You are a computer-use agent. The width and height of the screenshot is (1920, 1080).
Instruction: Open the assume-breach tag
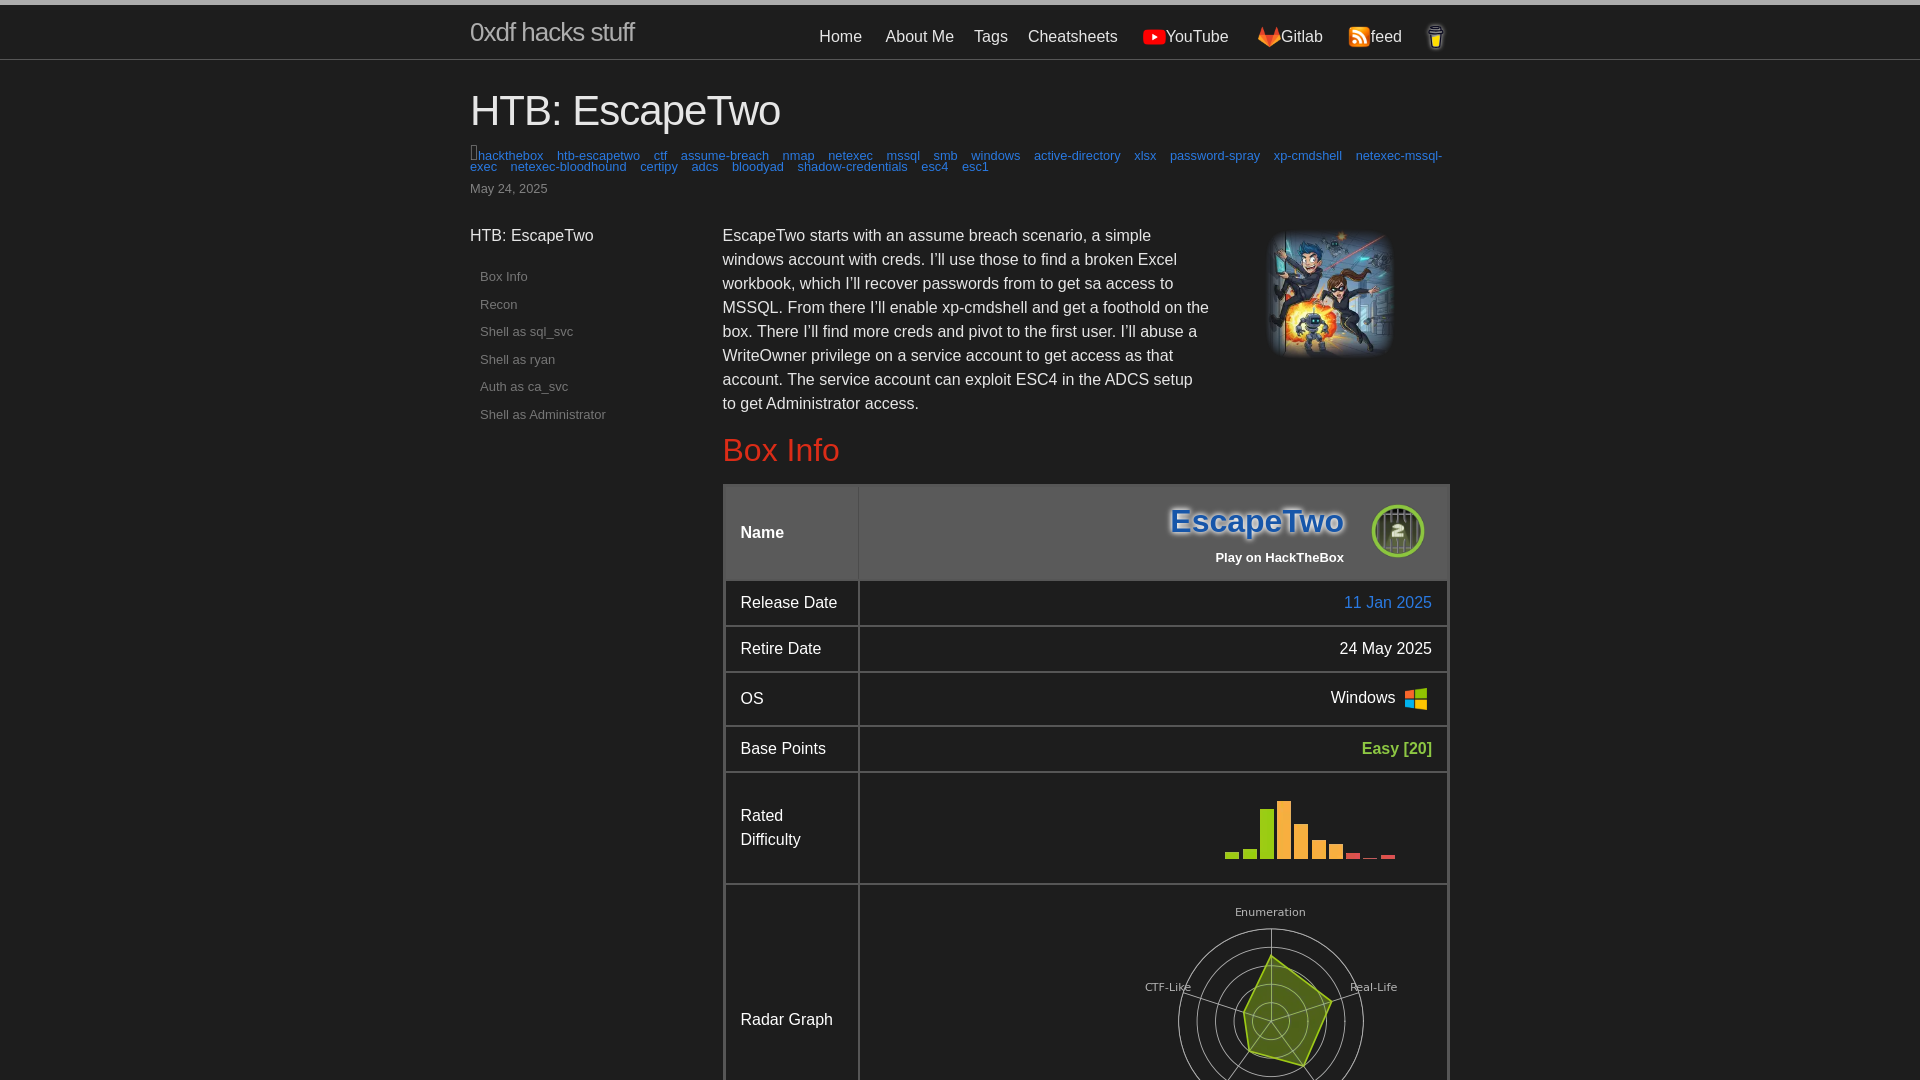click(724, 156)
